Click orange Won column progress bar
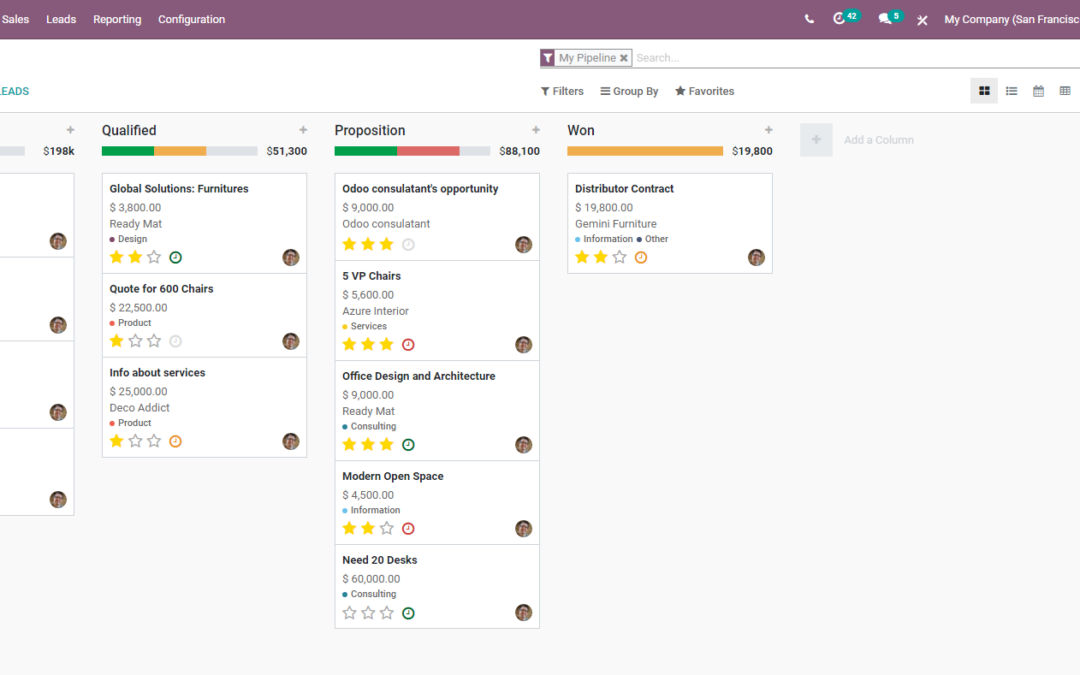The image size is (1080, 675). point(645,151)
